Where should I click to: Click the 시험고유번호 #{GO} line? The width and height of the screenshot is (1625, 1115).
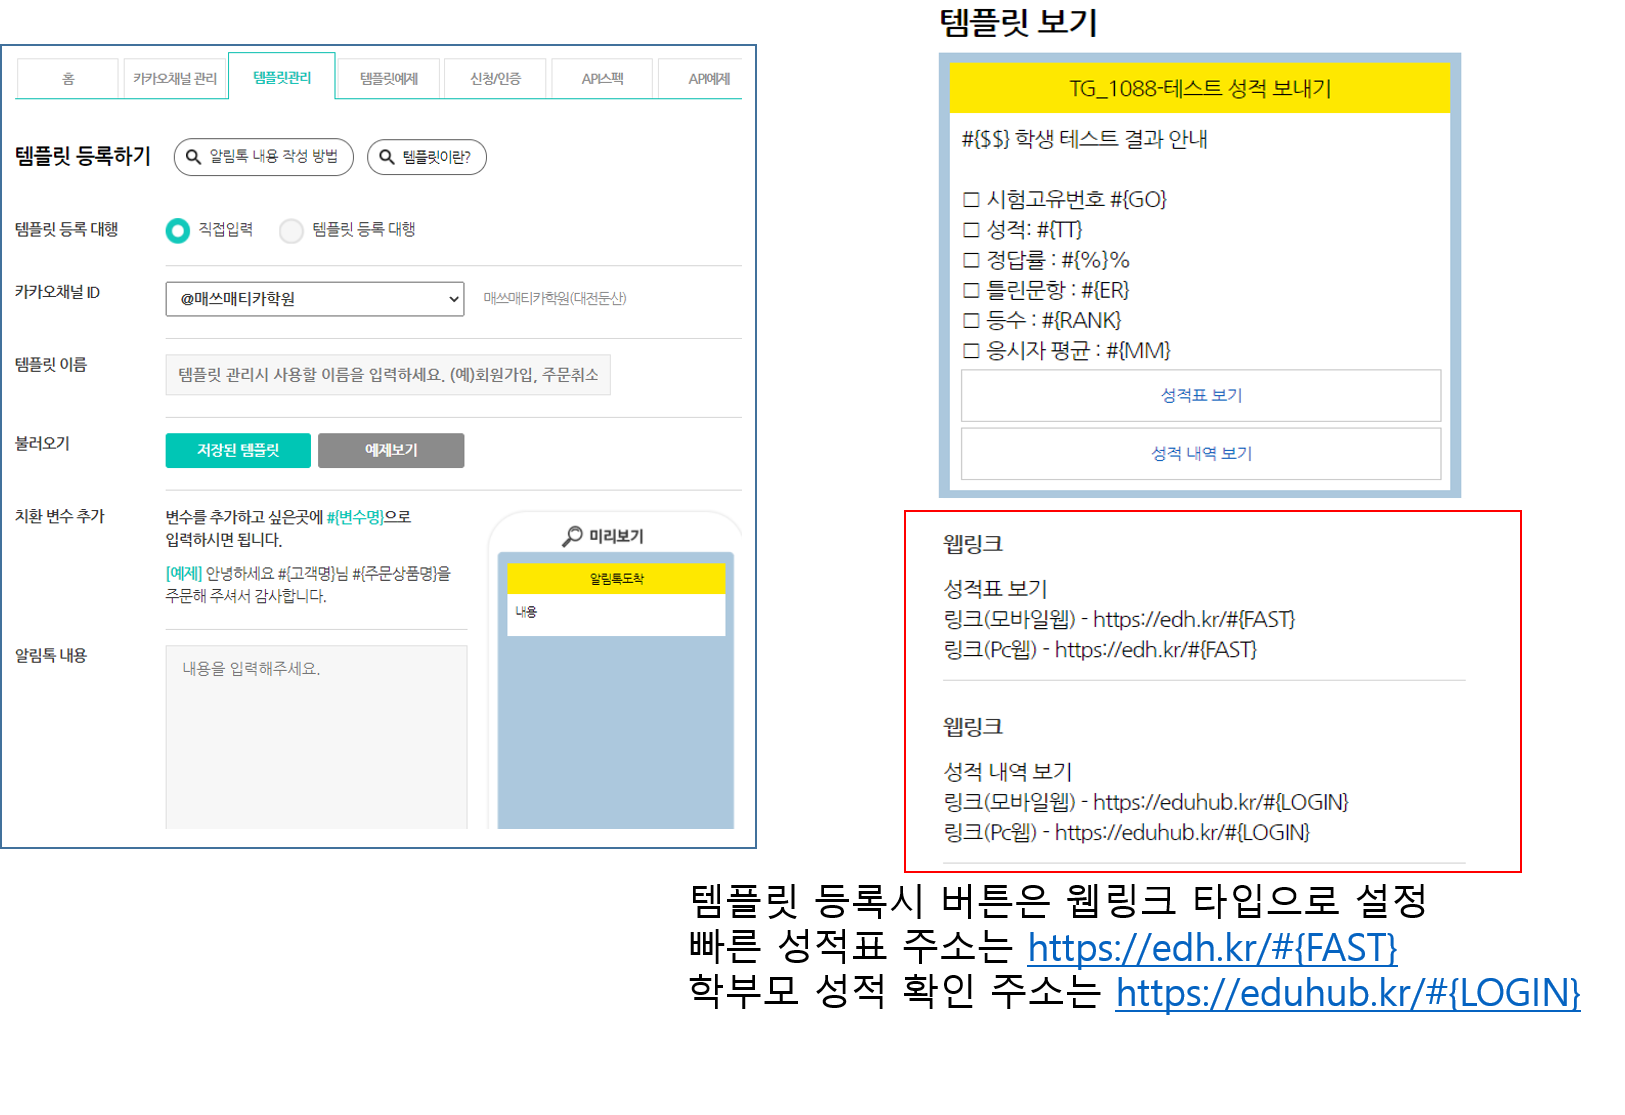pos(1064,199)
